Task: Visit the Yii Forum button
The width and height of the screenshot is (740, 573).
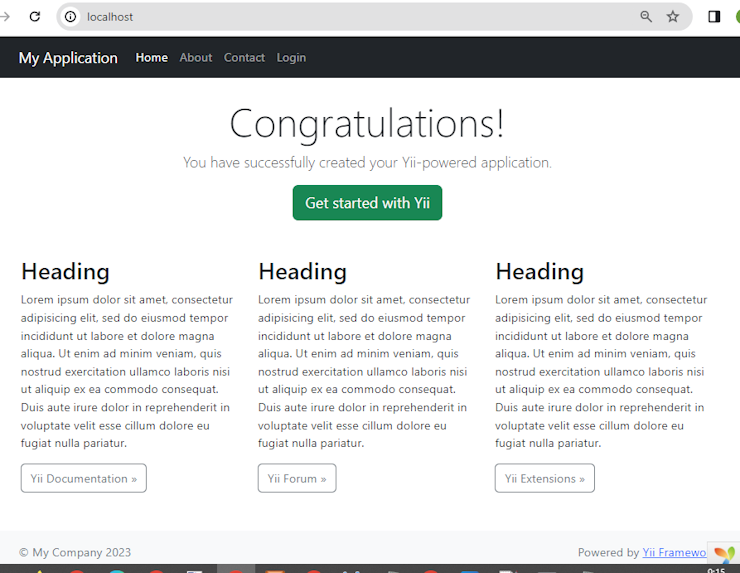Action: pos(297,478)
